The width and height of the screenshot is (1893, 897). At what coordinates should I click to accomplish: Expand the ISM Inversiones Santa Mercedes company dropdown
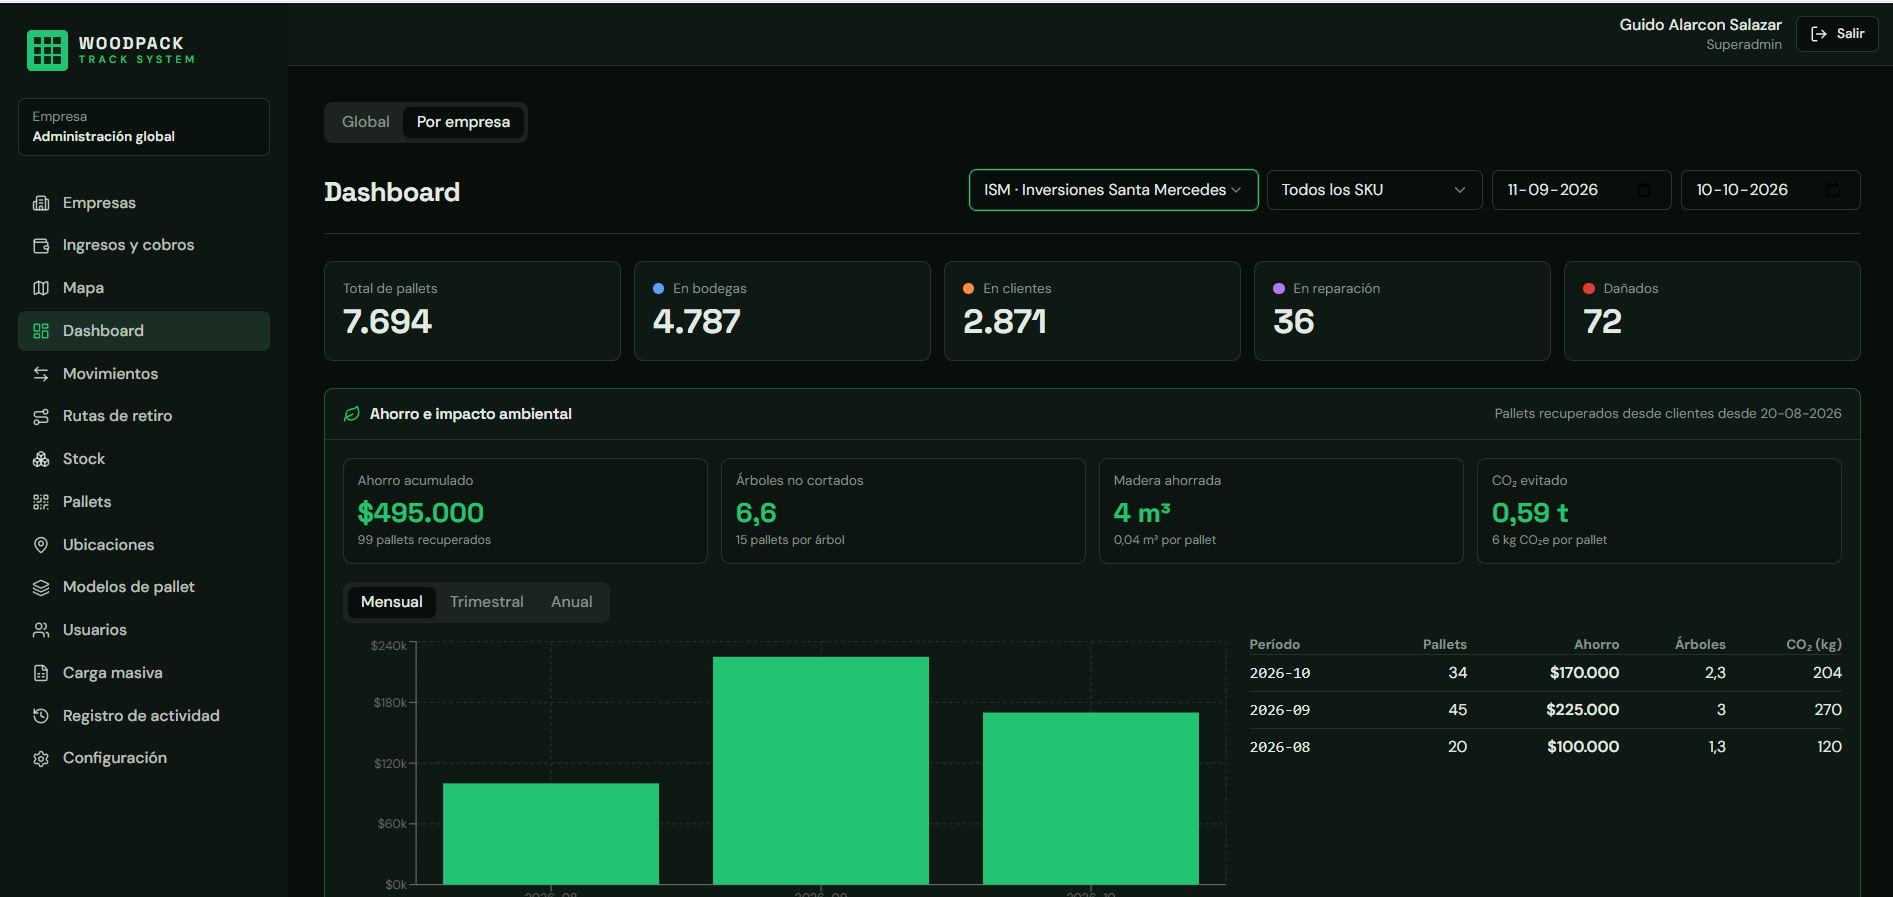point(1113,190)
